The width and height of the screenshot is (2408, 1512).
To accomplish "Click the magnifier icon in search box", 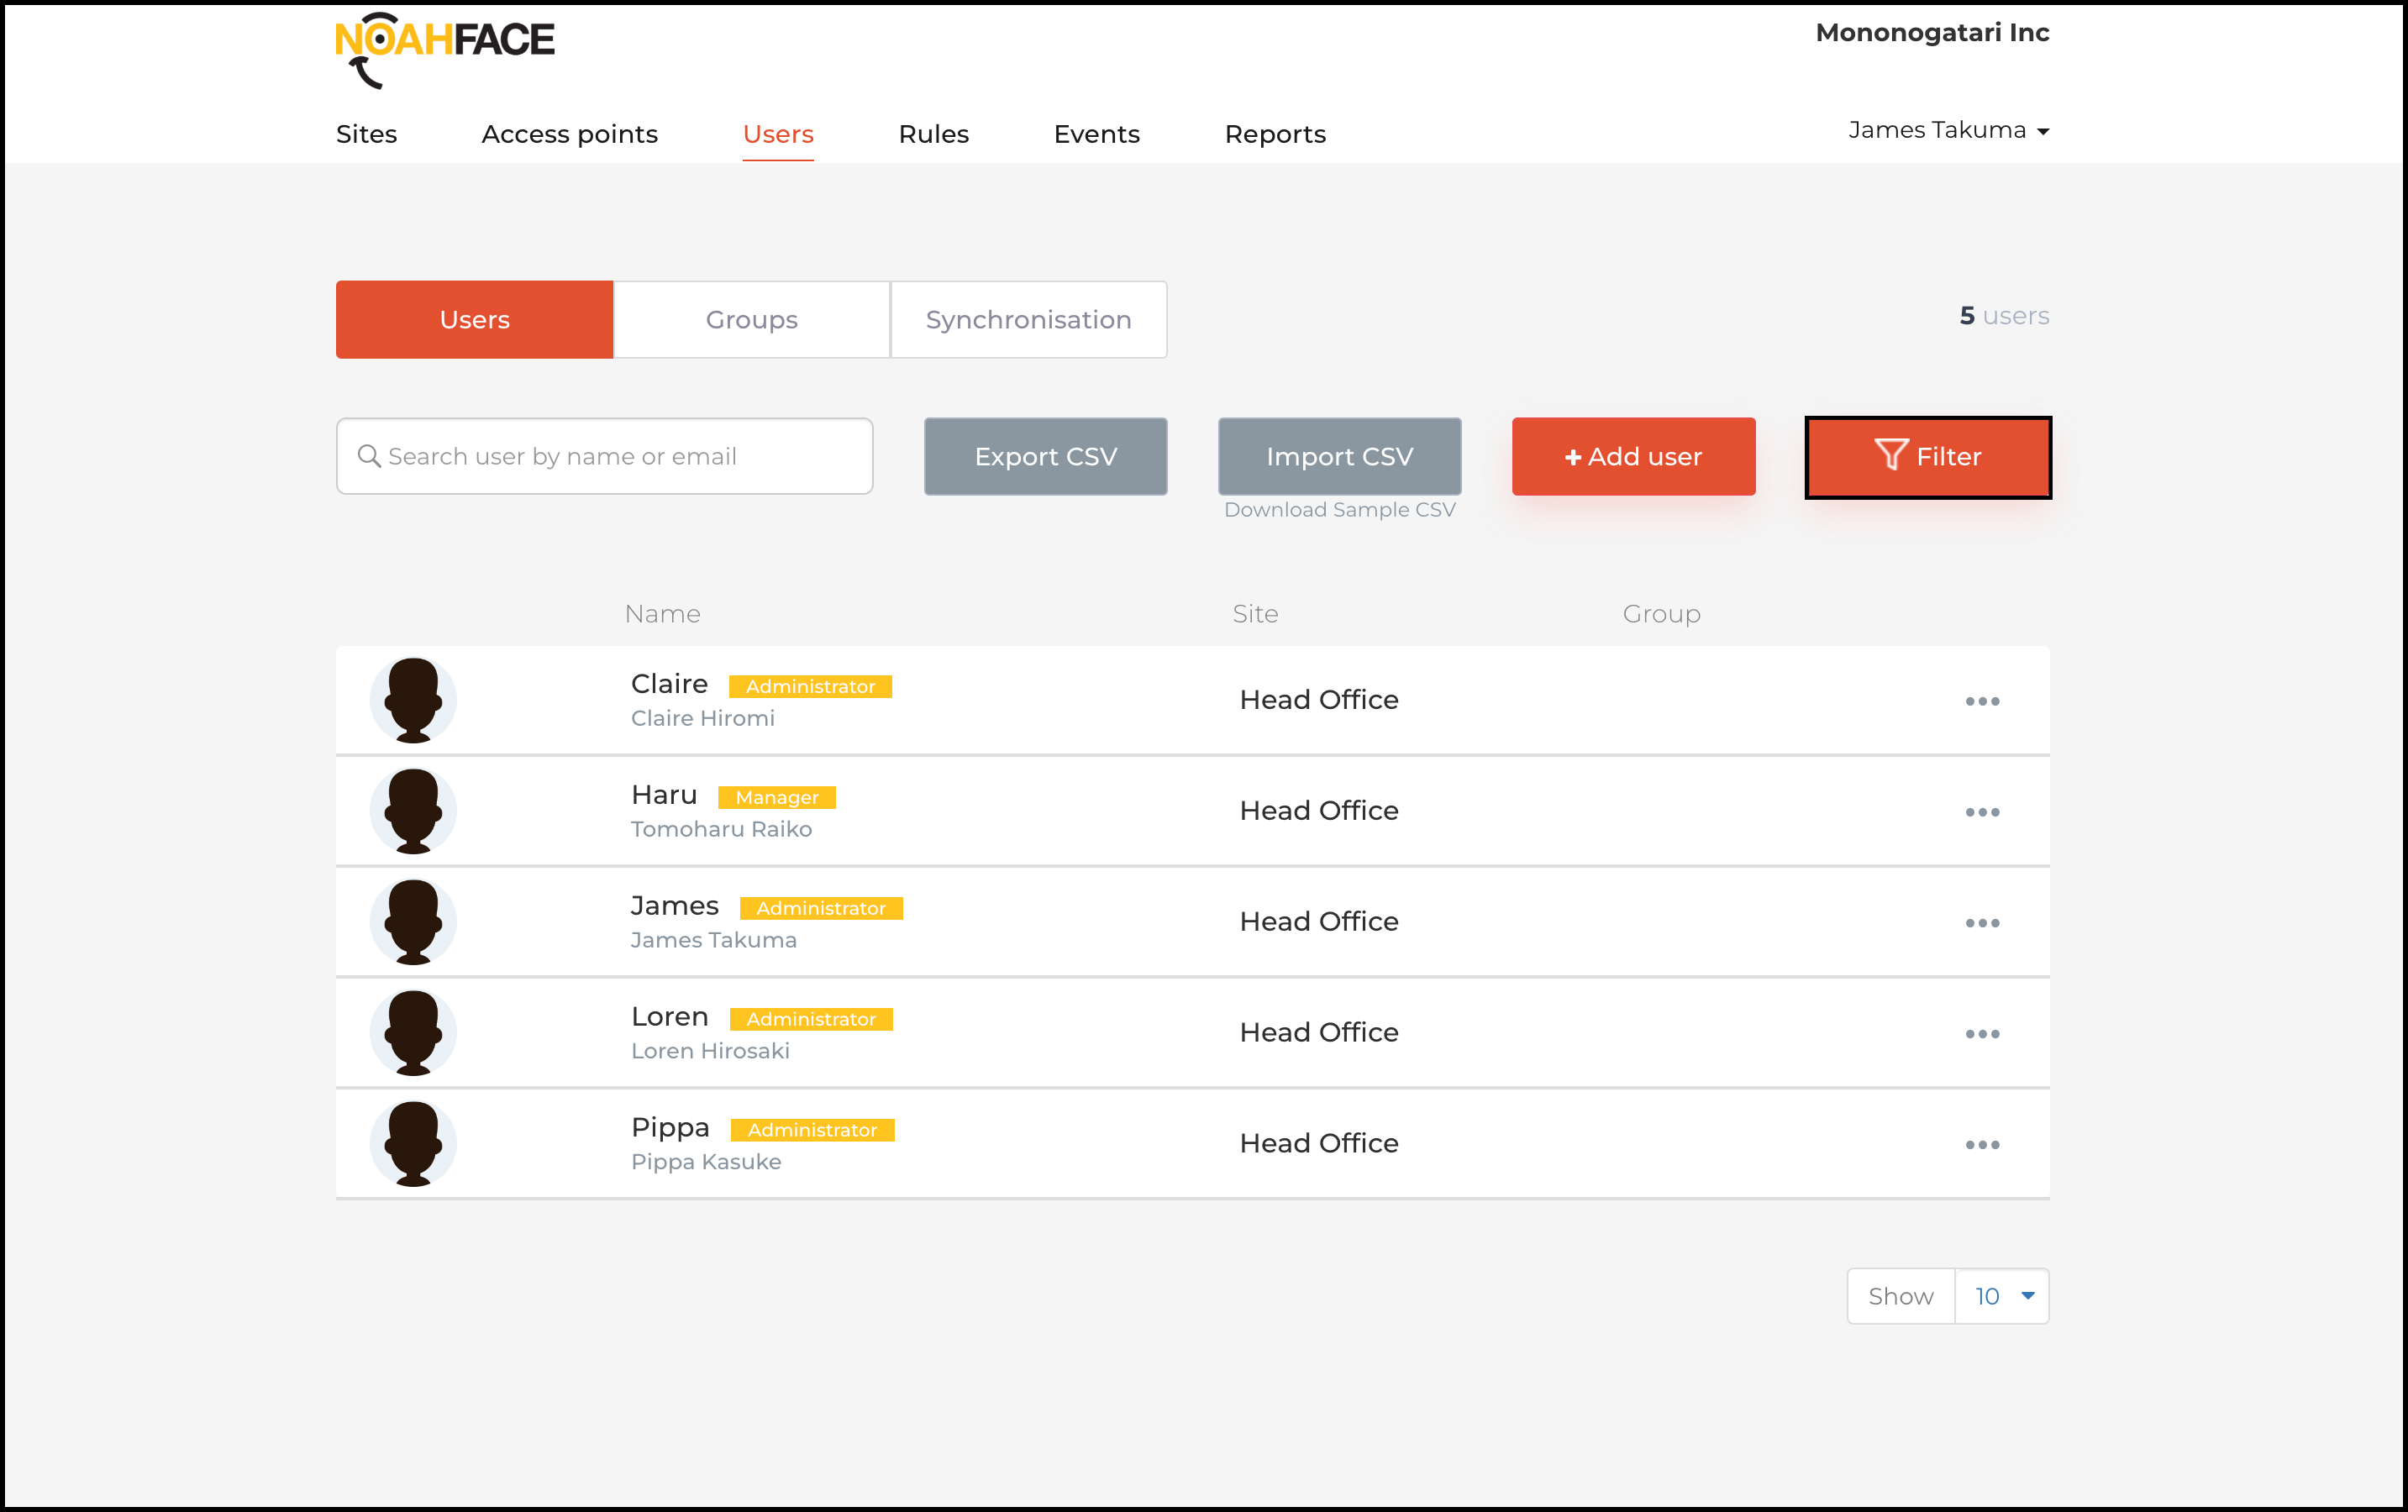I will [x=369, y=456].
